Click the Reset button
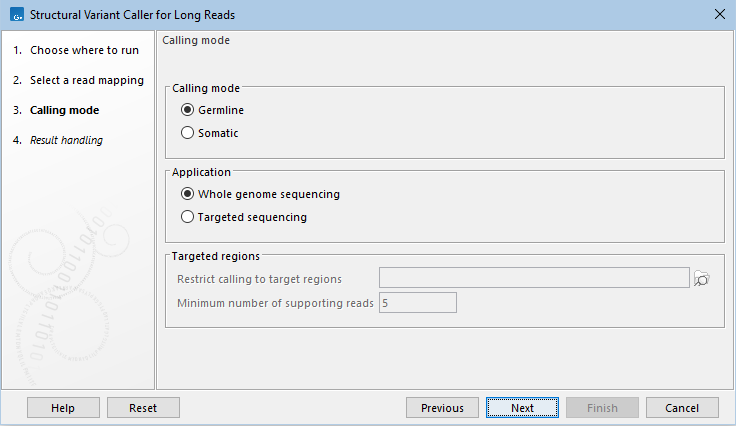Screen dimensions: 736x426 click(143, 408)
